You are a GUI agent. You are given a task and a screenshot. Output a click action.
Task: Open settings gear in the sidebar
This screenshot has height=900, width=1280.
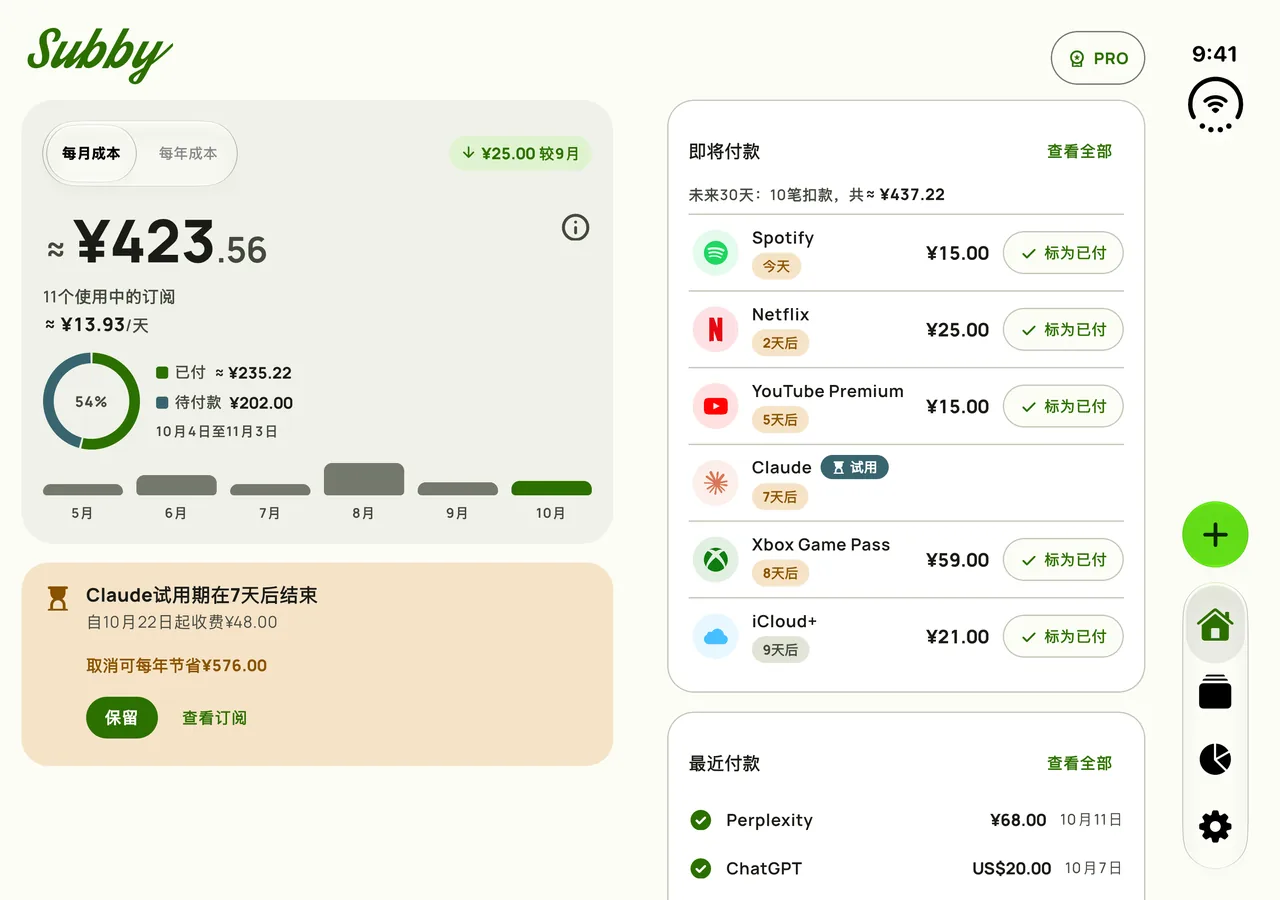coord(1215,827)
